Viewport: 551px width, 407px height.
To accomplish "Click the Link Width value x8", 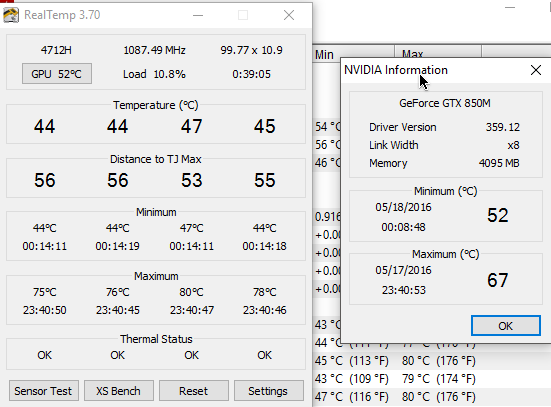I will 513,145.
